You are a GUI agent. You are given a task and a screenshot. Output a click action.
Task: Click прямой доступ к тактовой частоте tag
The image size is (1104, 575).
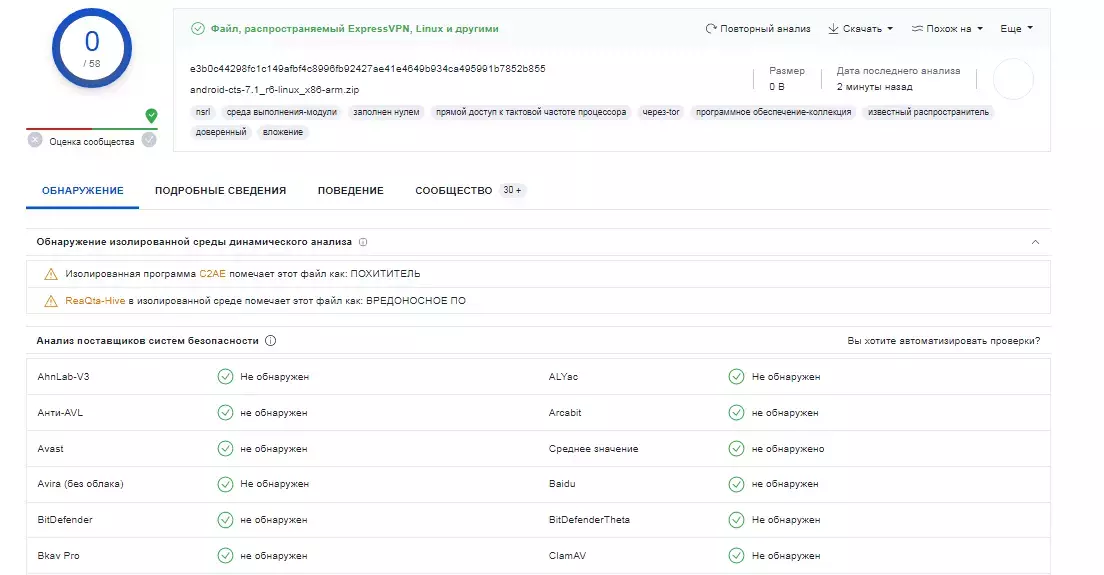pyautogui.click(x=531, y=112)
